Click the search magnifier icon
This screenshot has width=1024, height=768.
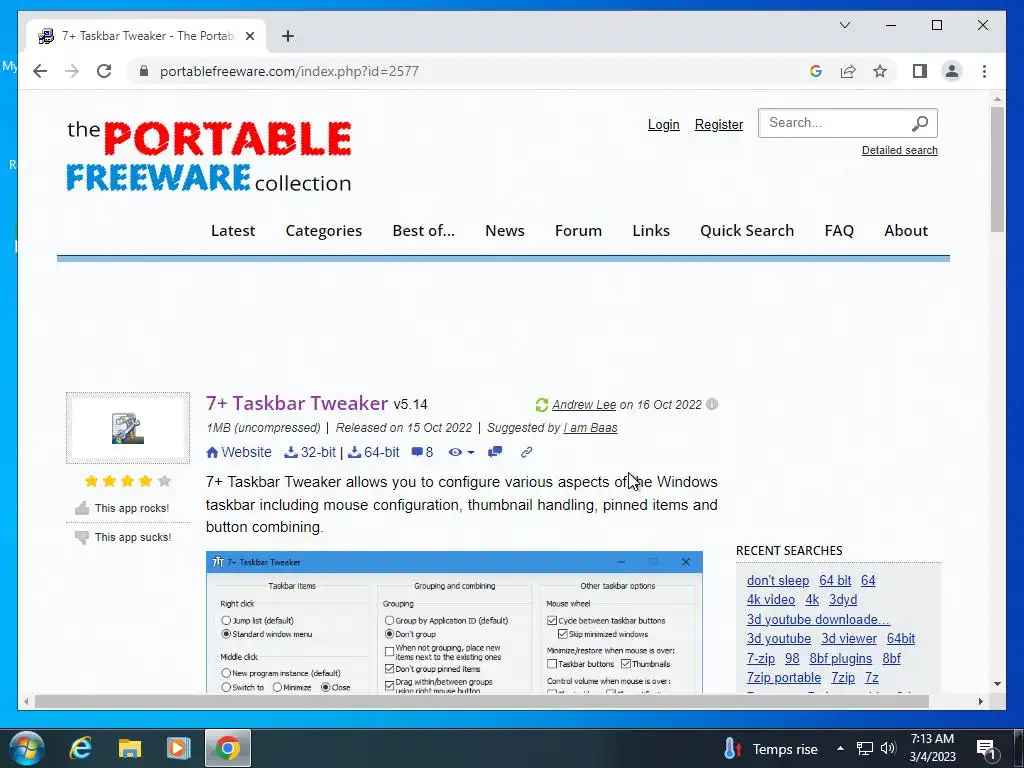pos(920,123)
